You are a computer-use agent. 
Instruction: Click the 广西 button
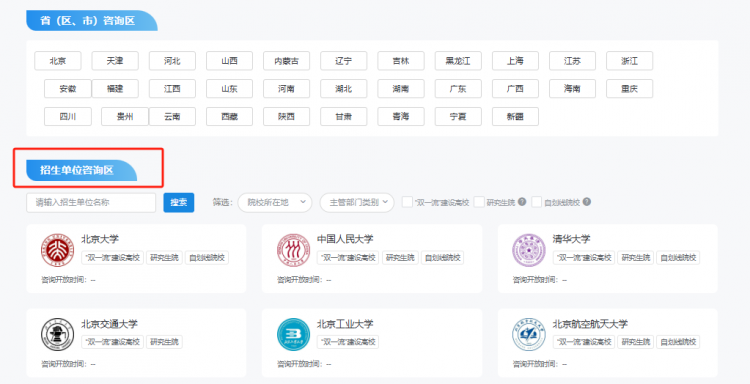pyautogui.click(x=515, y=88)
